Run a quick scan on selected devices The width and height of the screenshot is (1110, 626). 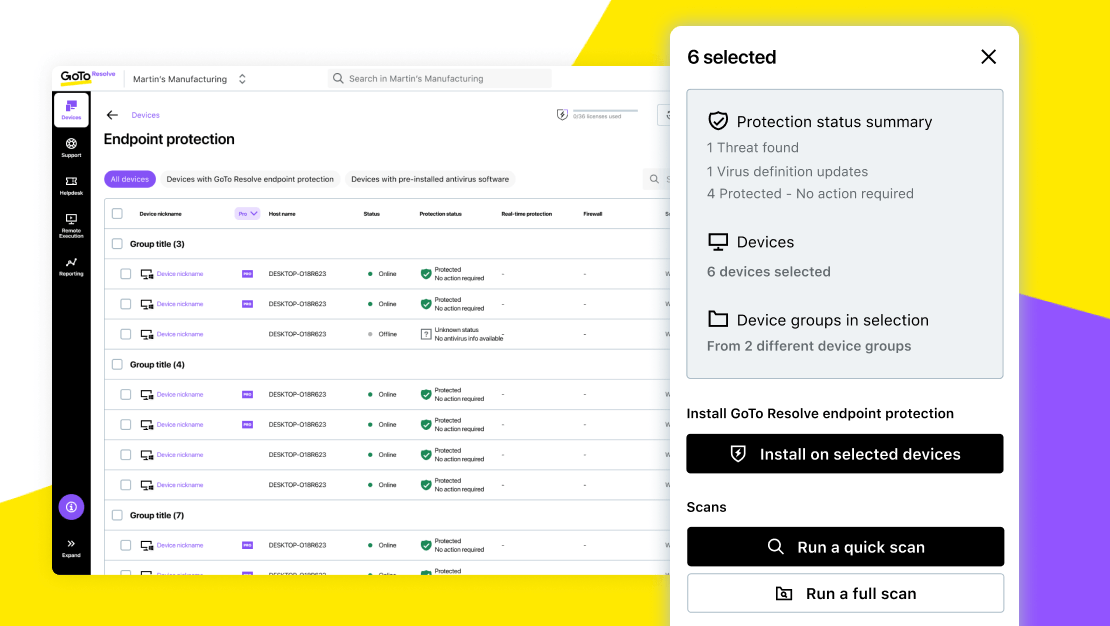click(845, 547)
